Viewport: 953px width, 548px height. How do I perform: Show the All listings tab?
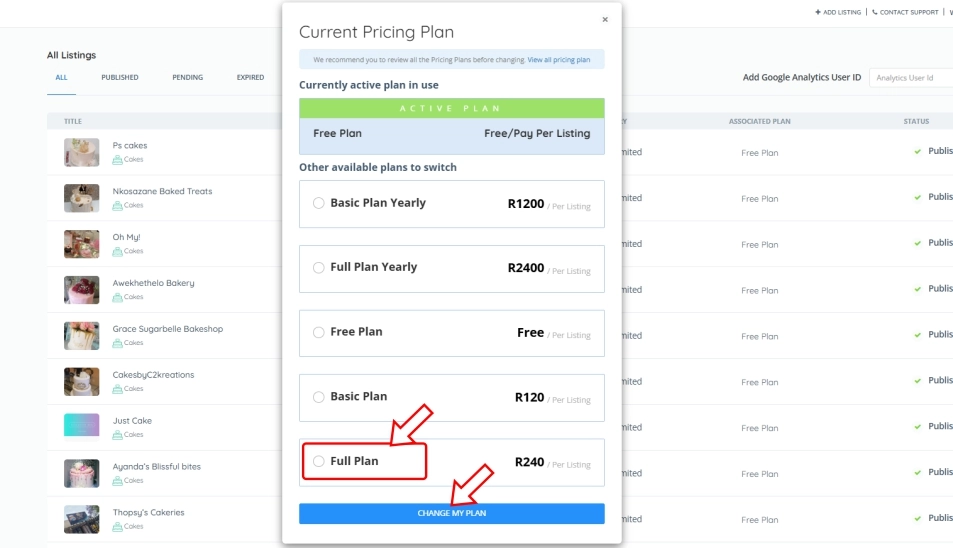(x=61, y=77)
